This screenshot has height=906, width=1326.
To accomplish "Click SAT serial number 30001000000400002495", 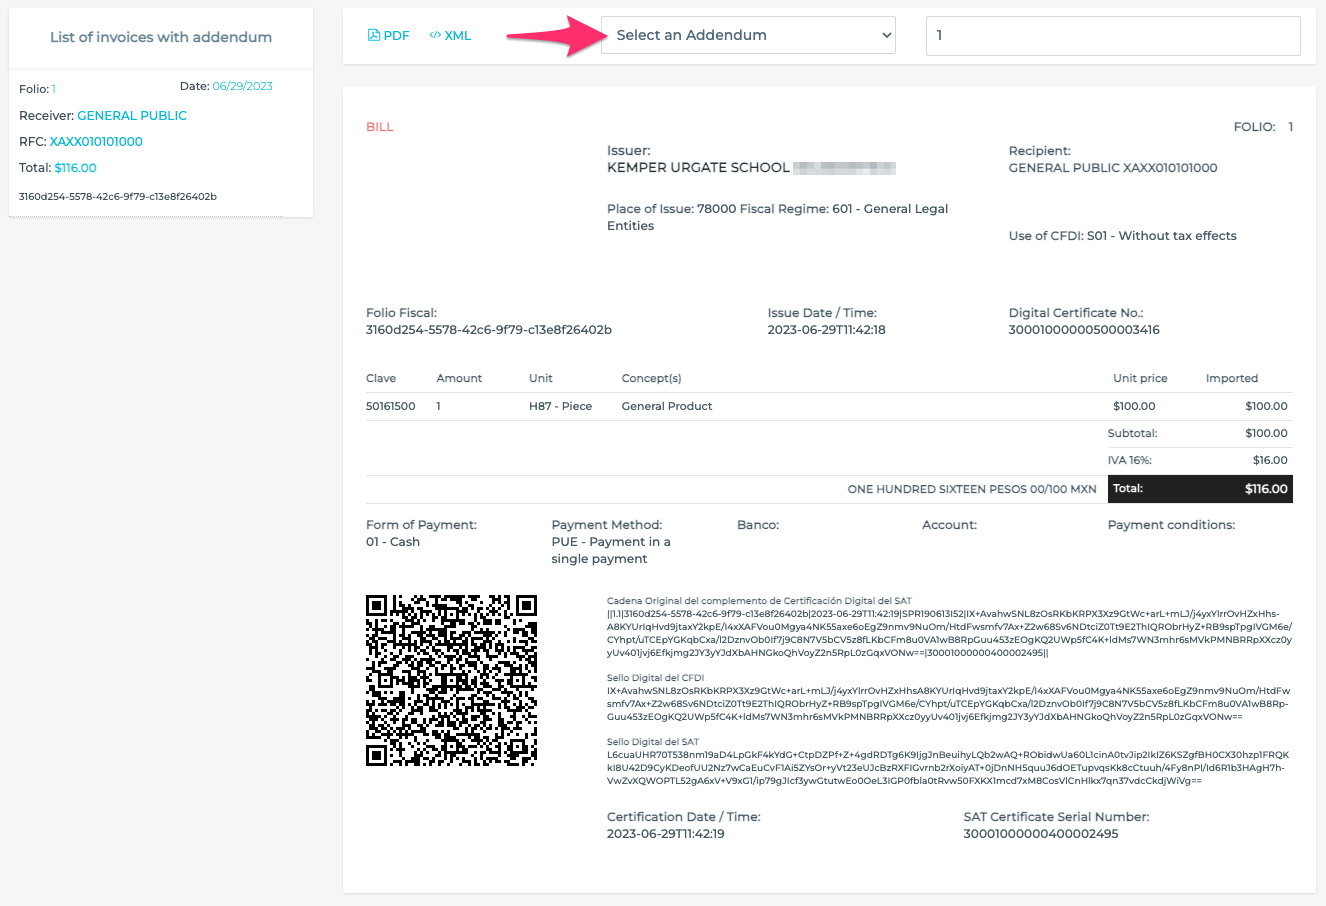I will coord(1041,834).
